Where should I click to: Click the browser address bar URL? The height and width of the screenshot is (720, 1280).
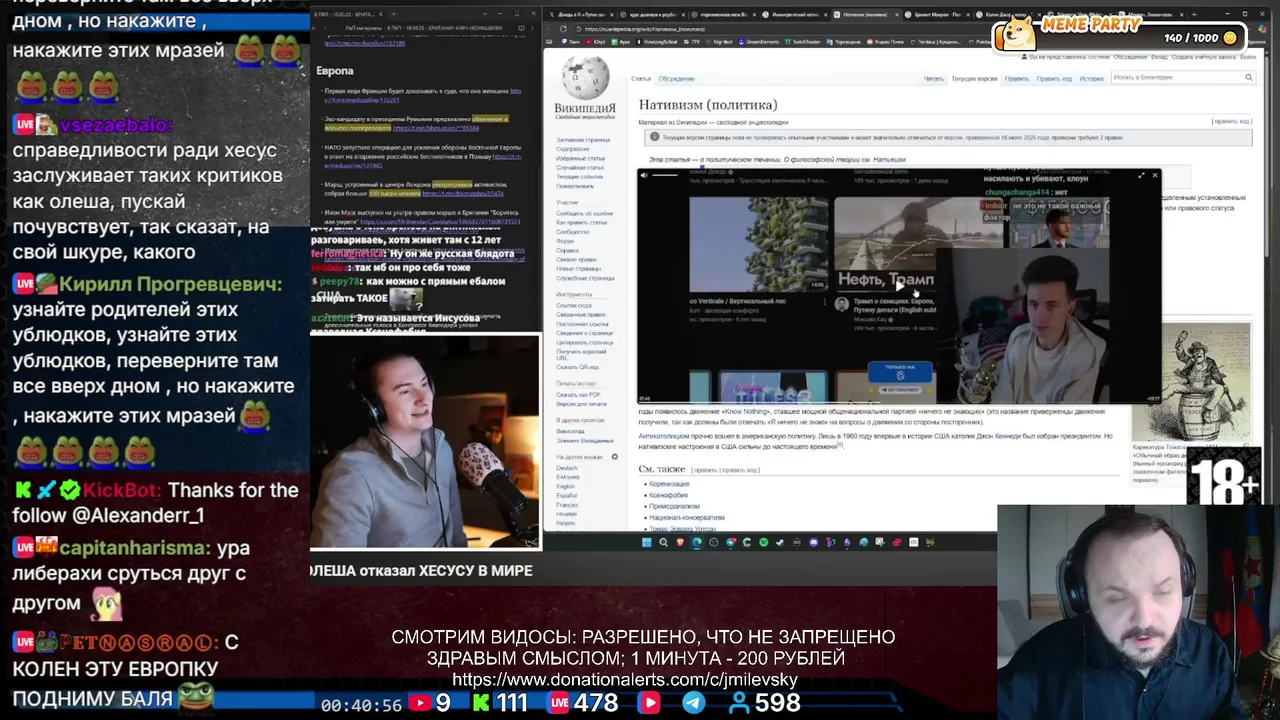coord(644,29)
